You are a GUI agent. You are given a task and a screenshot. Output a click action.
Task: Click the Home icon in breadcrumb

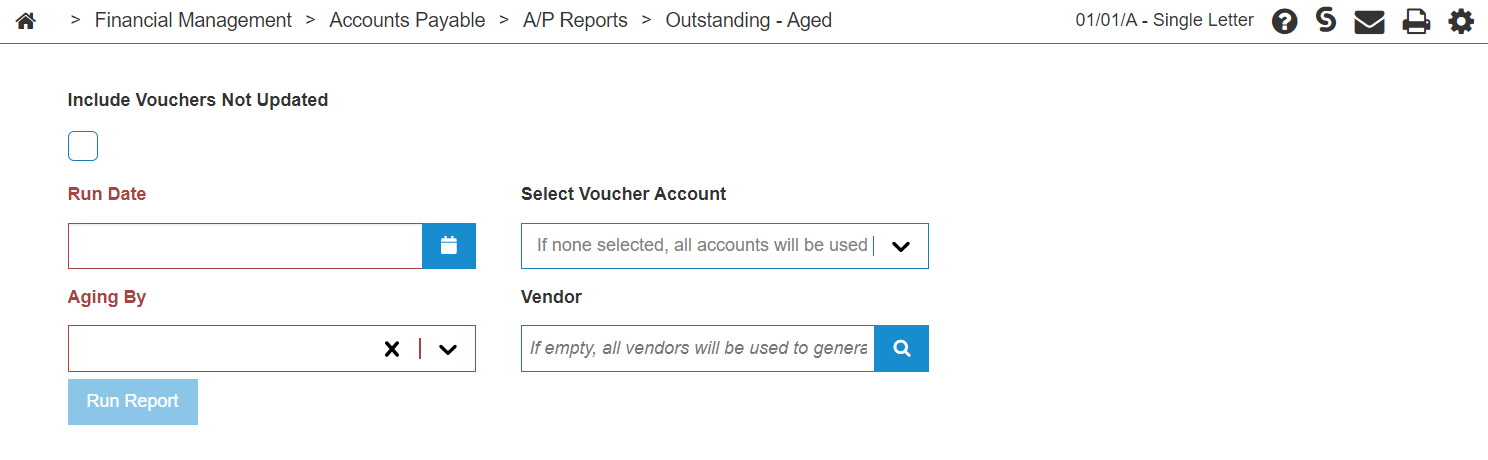coord(26,21)
